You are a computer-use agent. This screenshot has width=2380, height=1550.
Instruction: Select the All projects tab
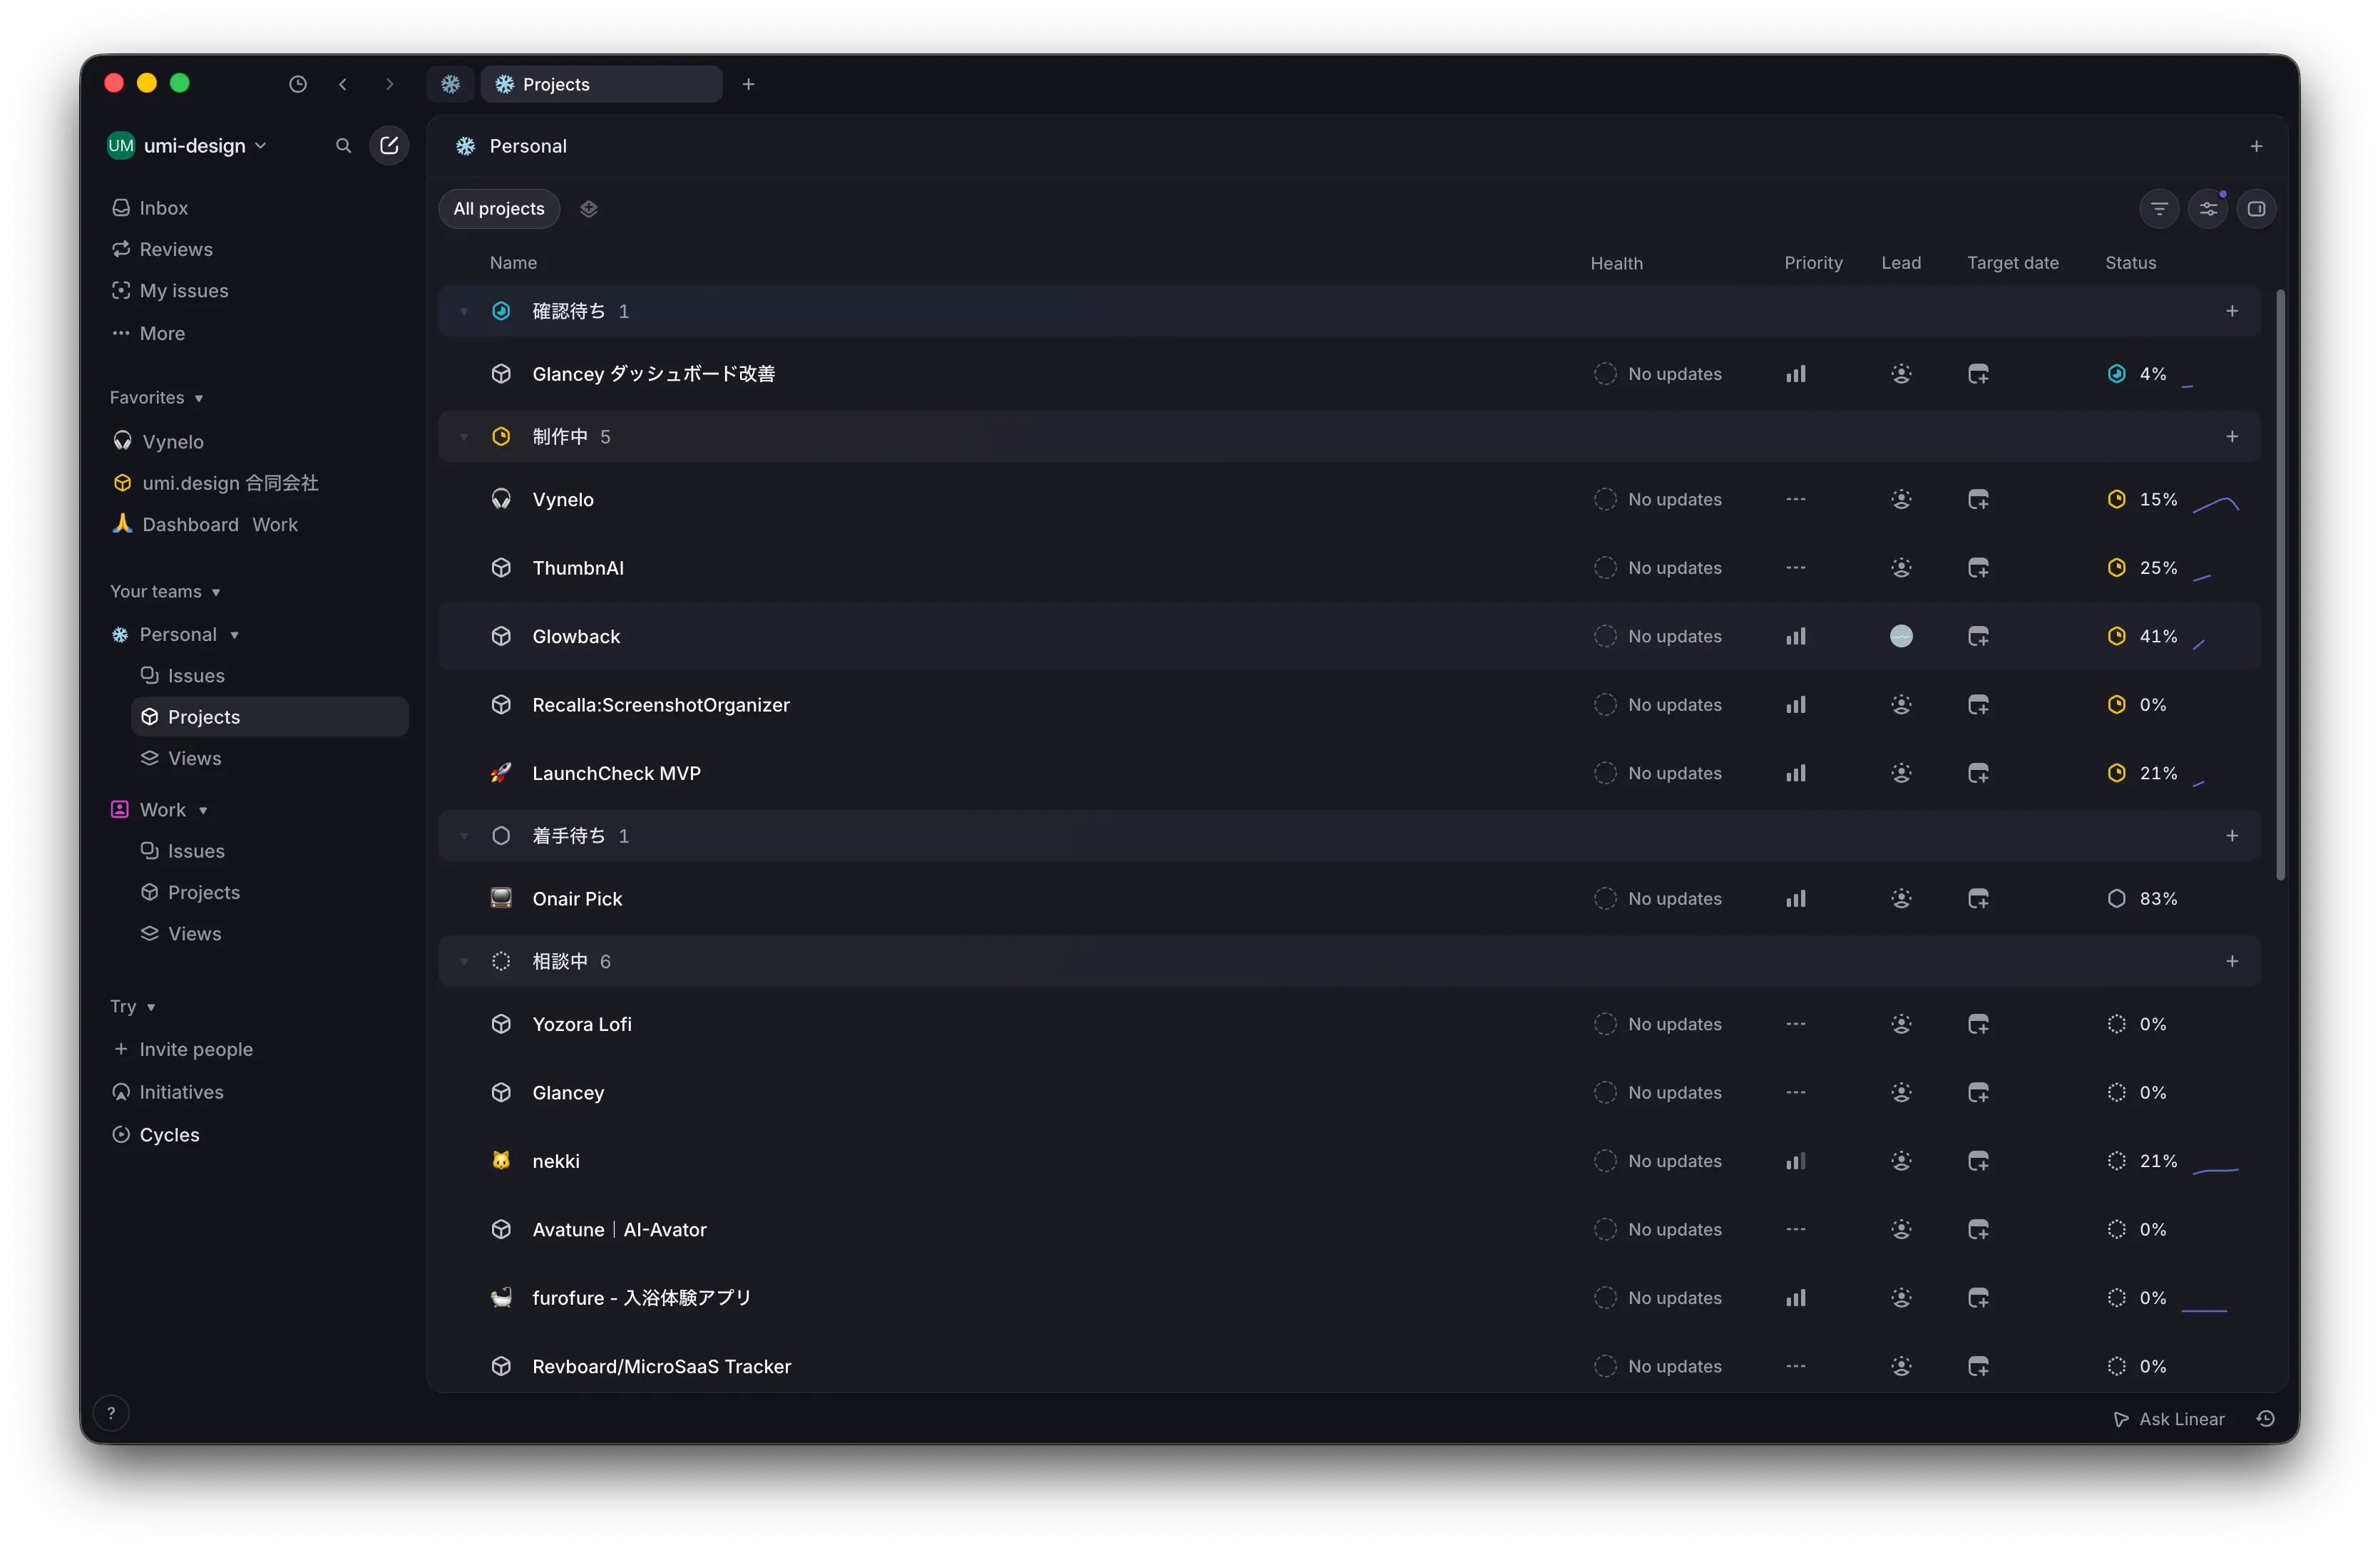point(499,209)
